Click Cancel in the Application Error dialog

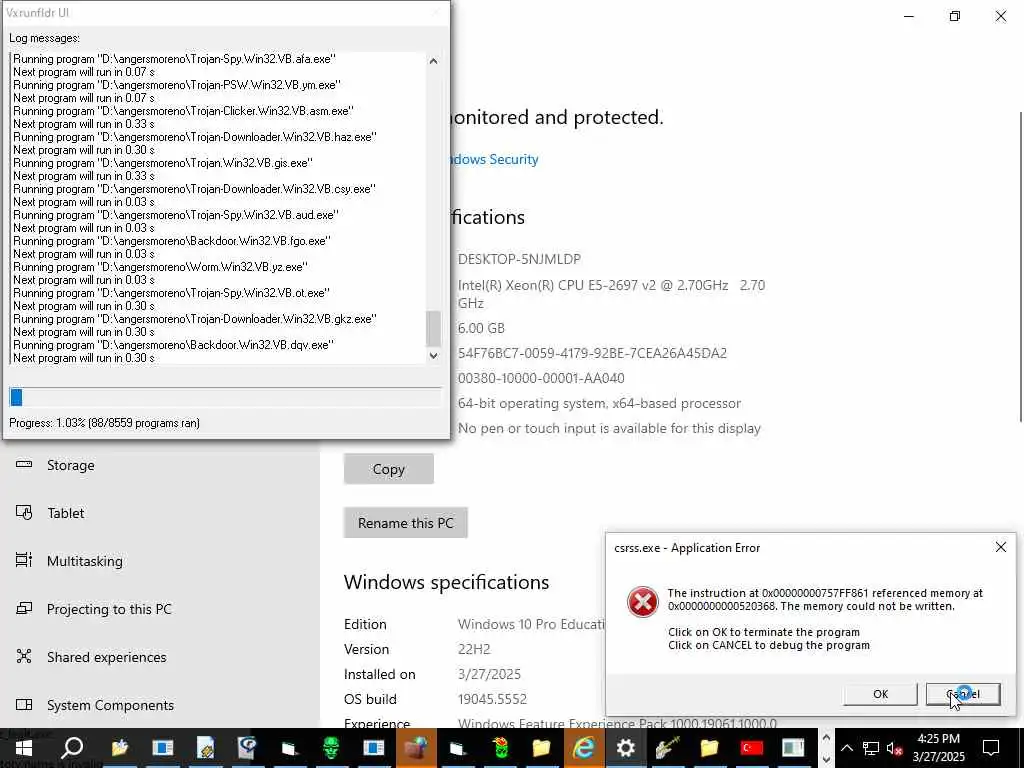coord(963,694)
